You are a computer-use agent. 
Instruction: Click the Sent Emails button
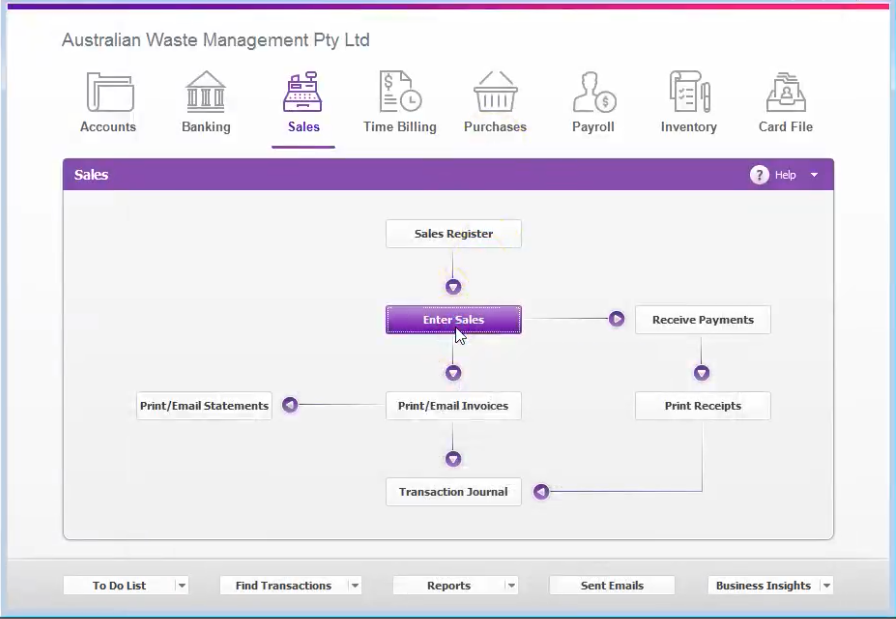(x=612, y=585)
